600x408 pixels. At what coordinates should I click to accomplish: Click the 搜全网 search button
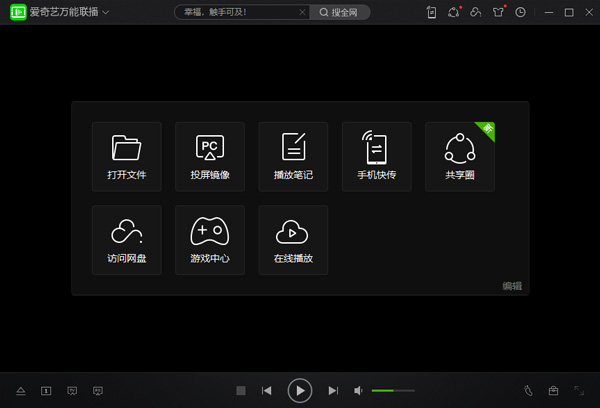click(x=339, y=12)
